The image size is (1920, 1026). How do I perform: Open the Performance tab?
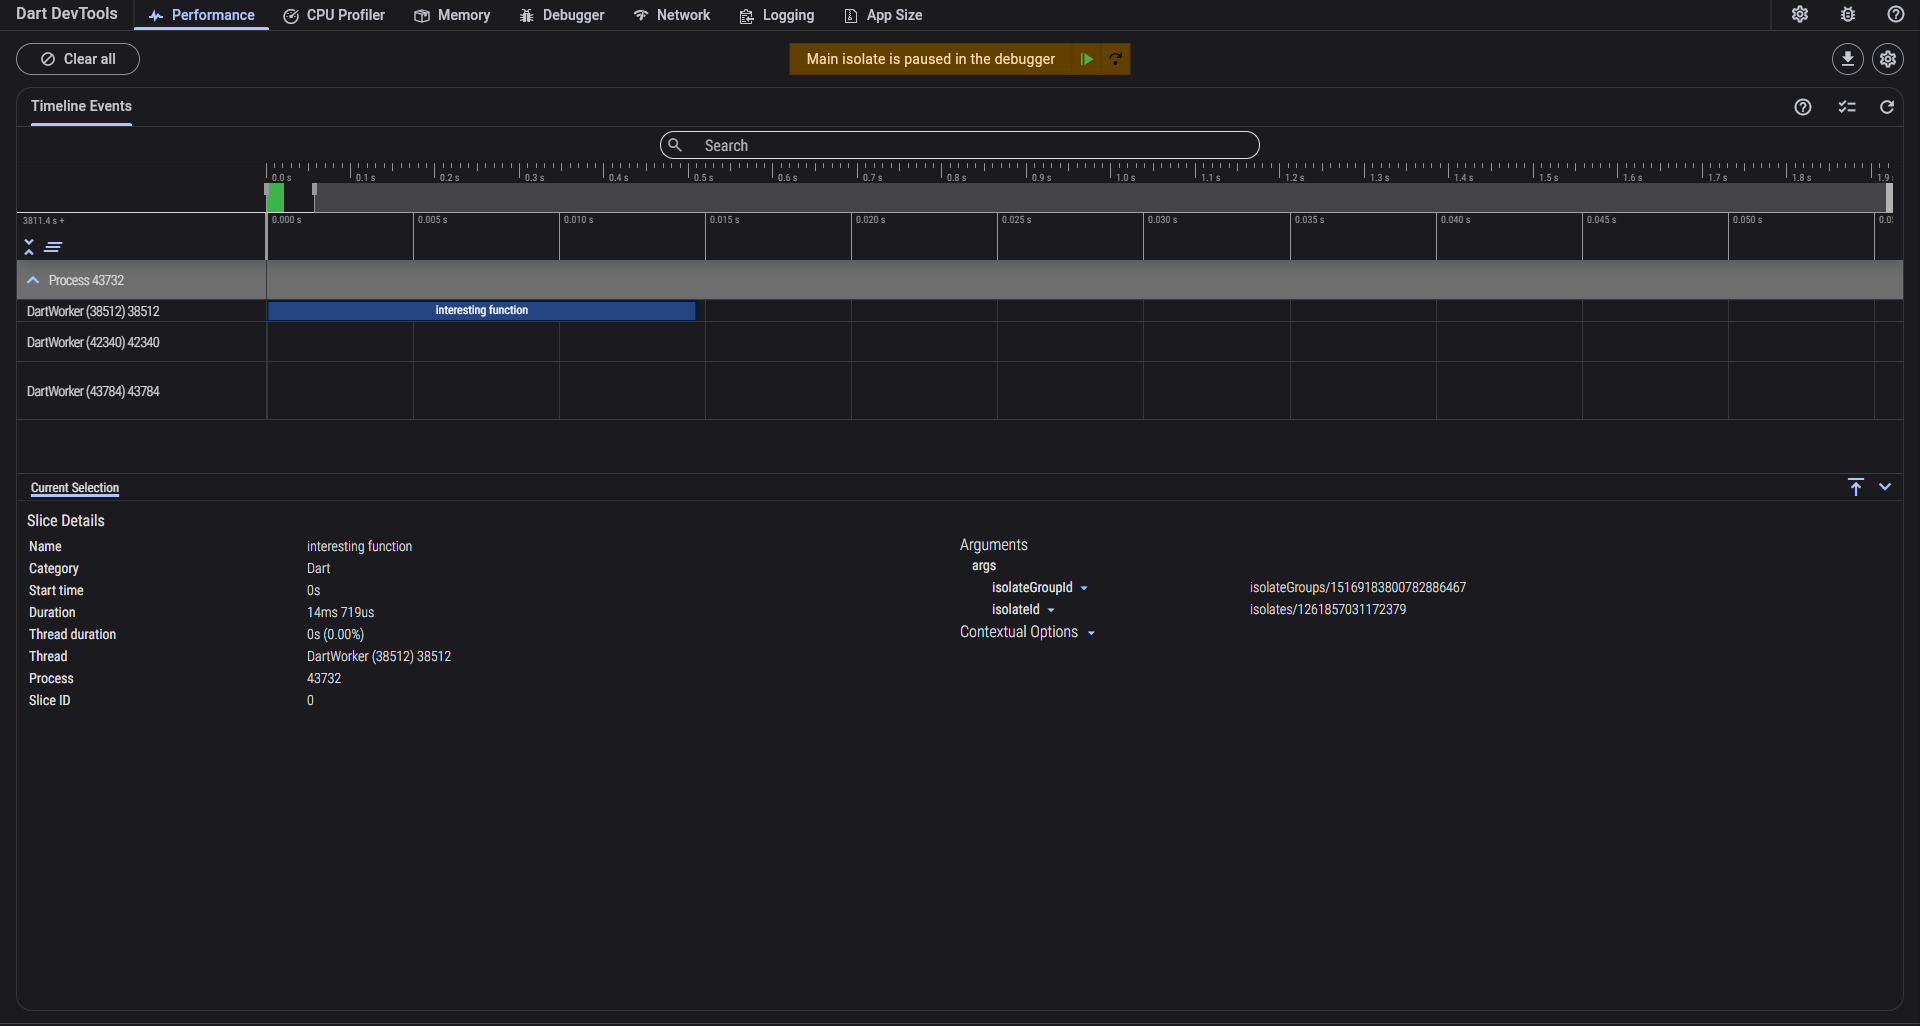[x=201, y=15]
